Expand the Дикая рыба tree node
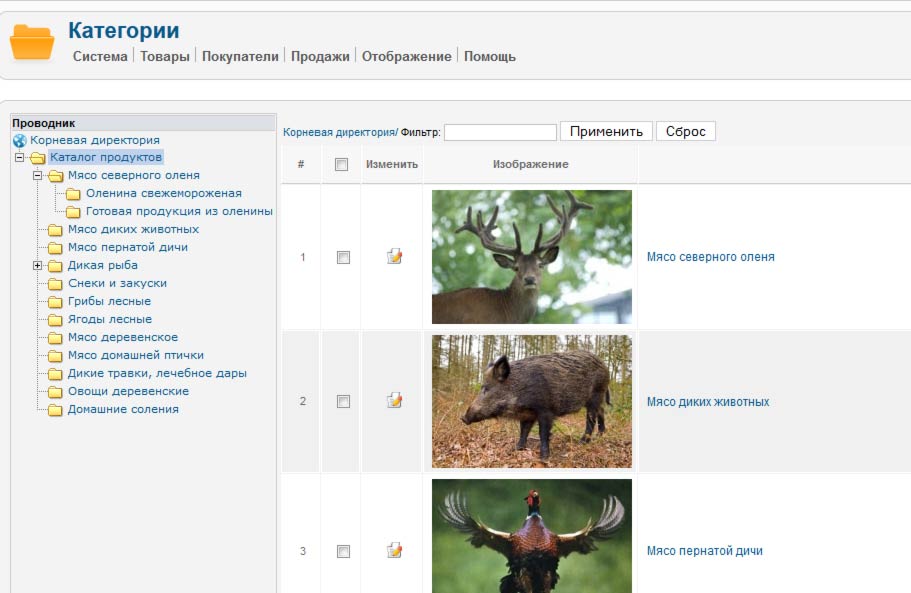This screenshot has height=593, width=911. pyautogui.click(x=38, y=265)
